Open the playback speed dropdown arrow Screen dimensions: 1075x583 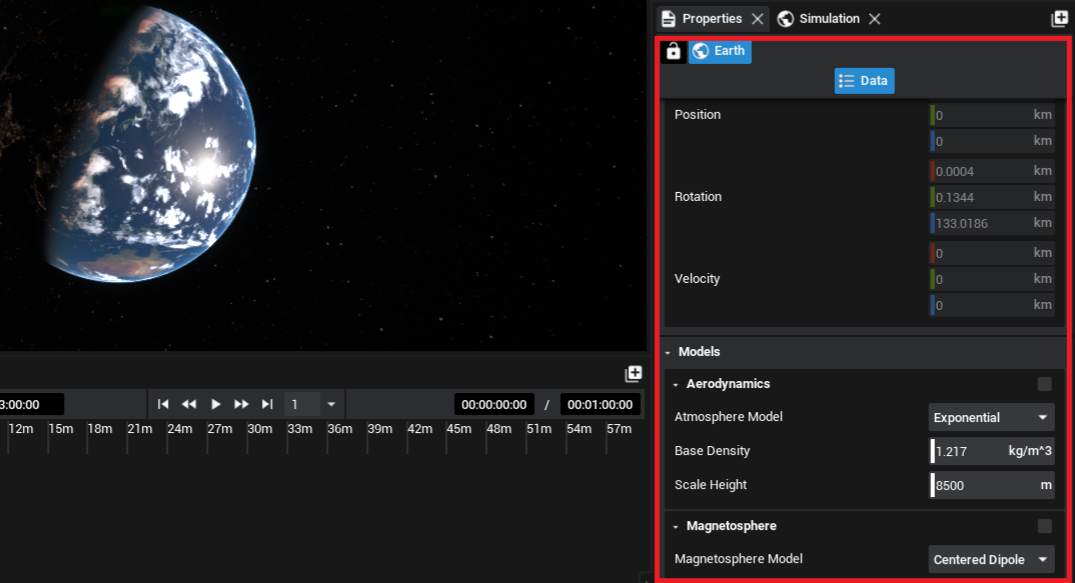click(331, 405)
